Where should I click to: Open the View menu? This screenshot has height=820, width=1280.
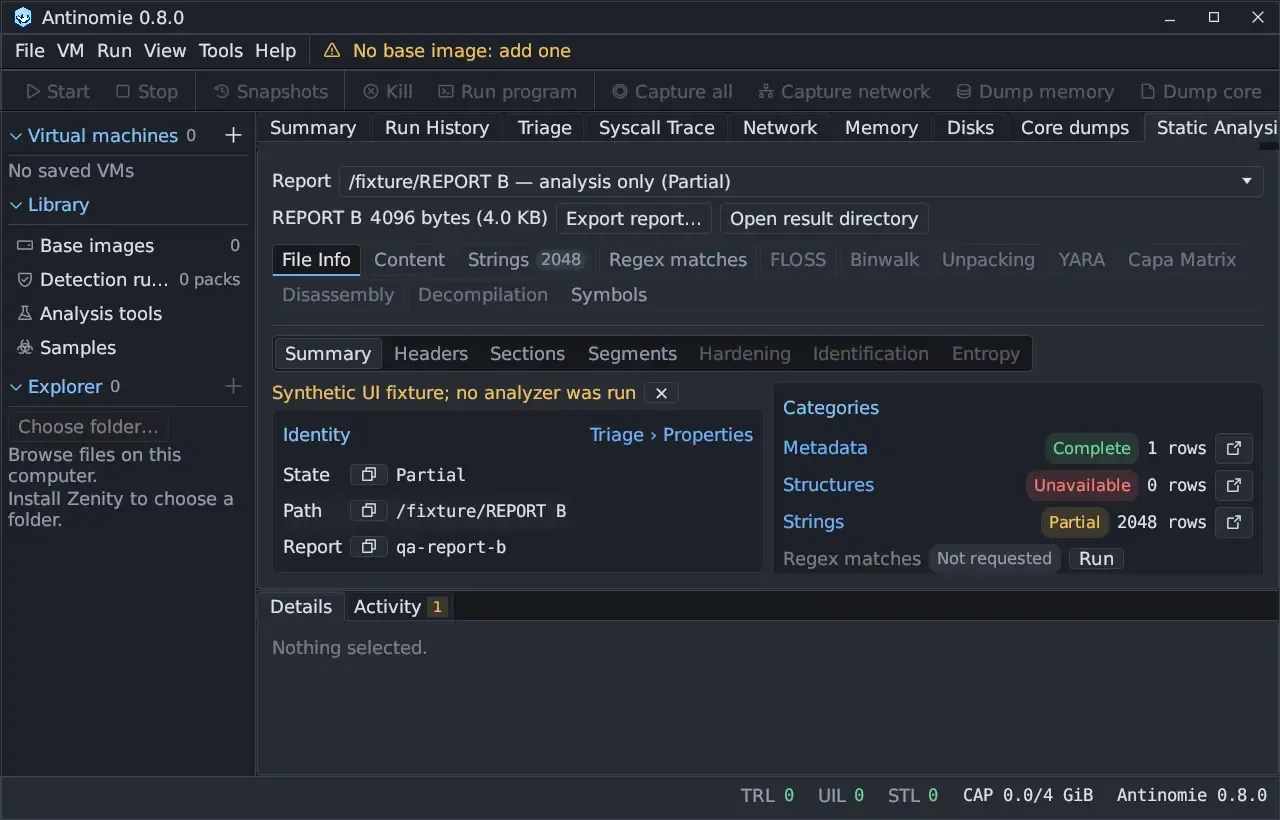(x=165, y=51)
